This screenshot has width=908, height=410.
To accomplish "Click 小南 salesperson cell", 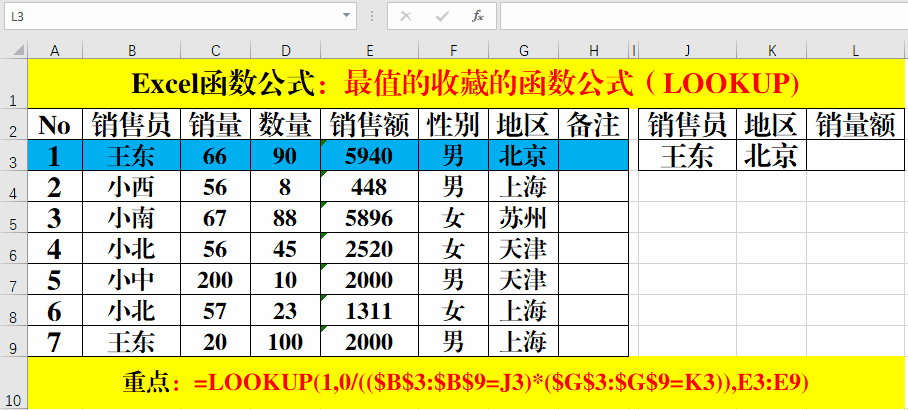I will pos(131,217).
